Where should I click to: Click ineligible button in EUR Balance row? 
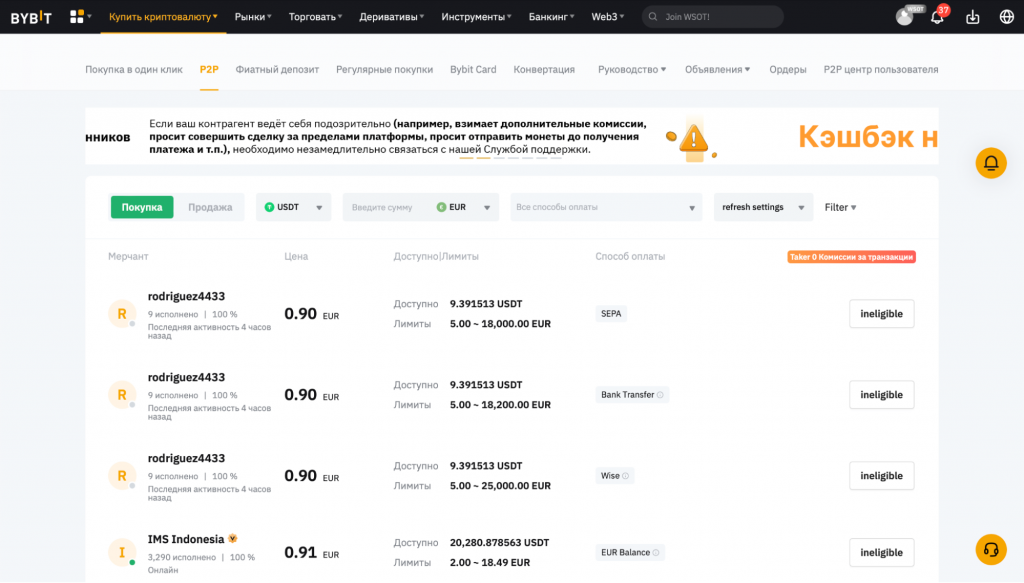[882, 552]
